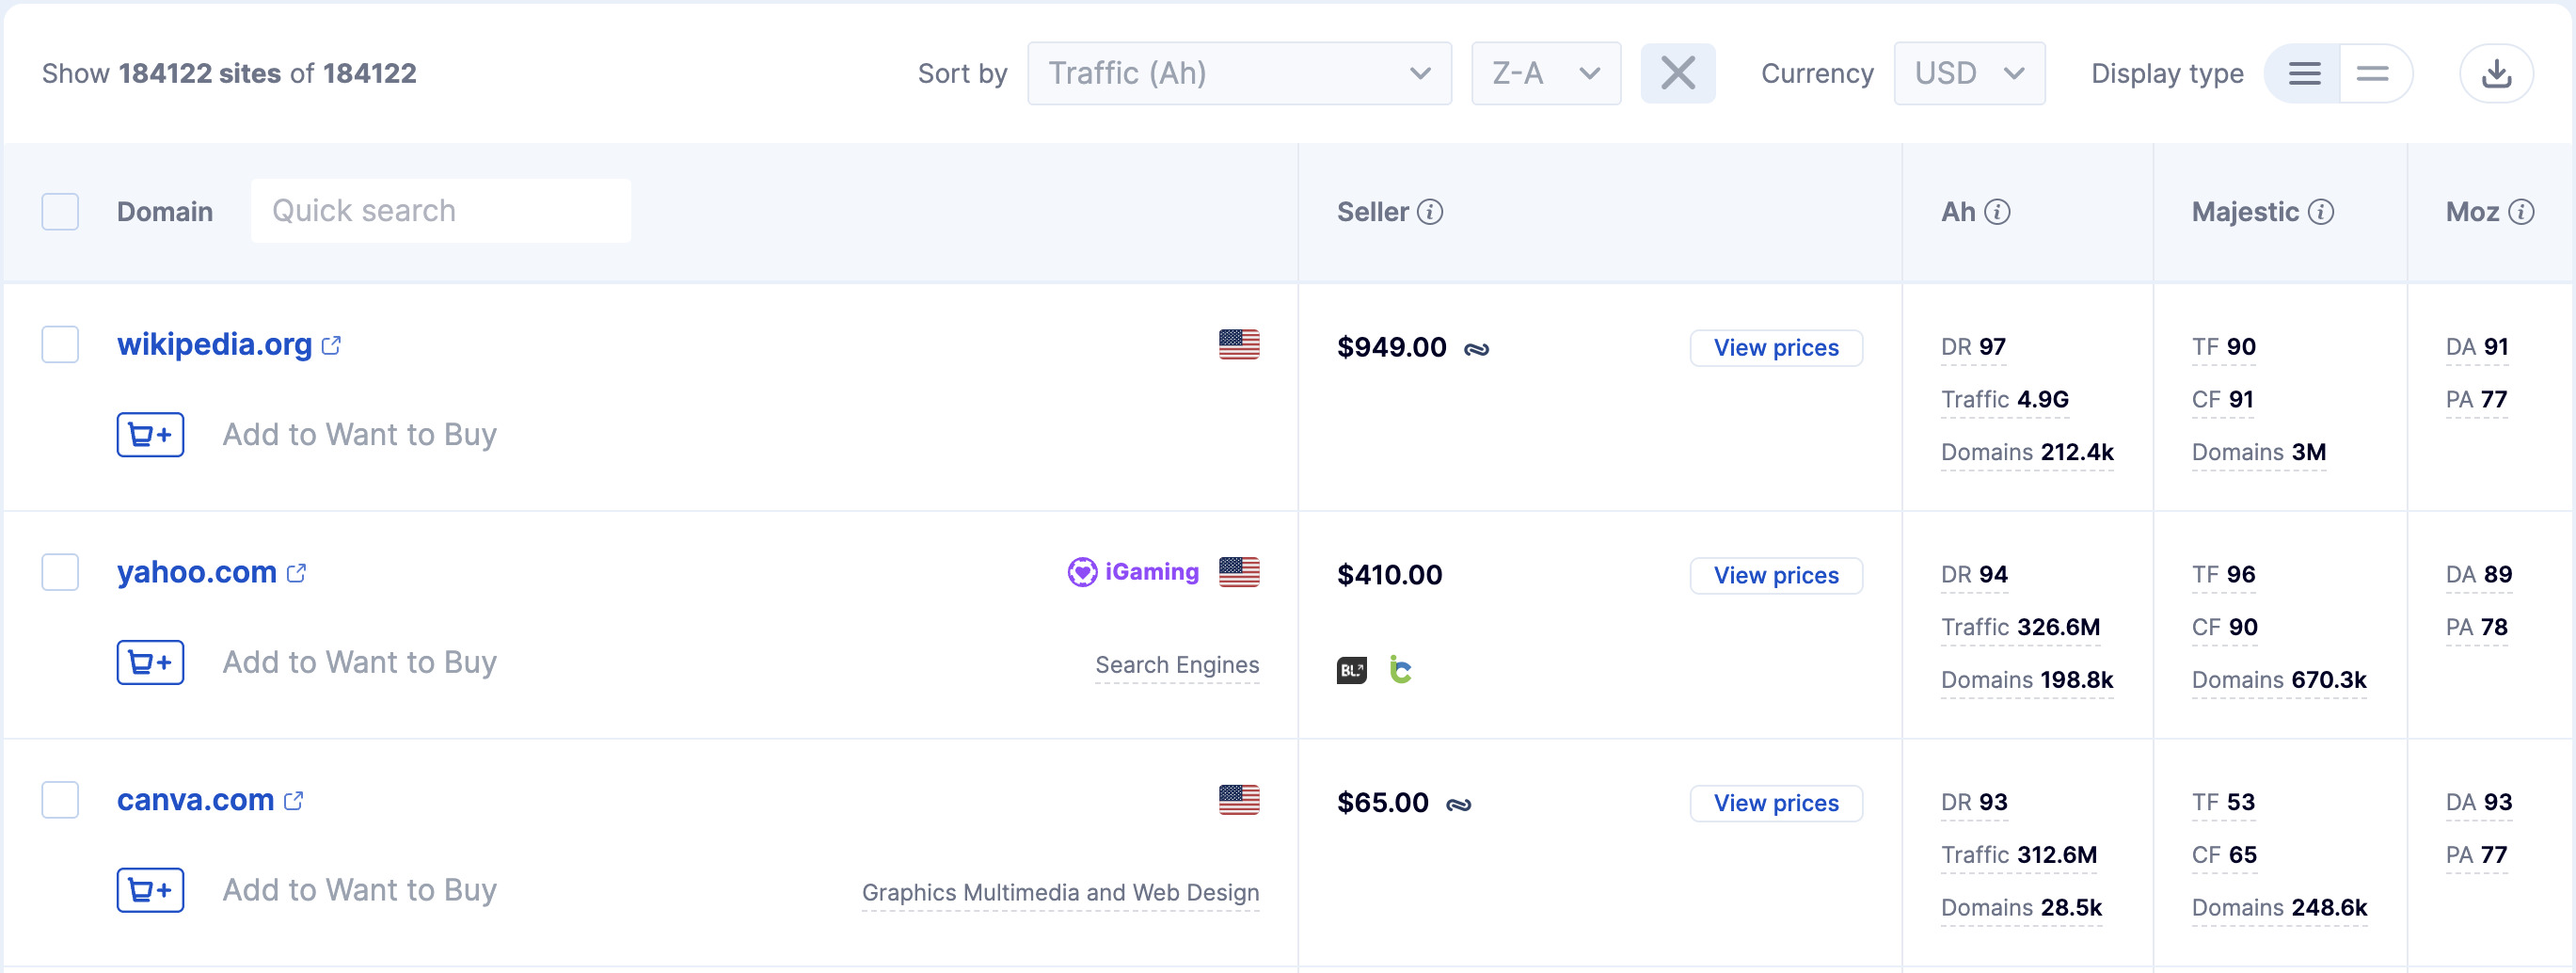The height and width of the screenshot is (973, 2576).
Task: Open the USD currency dropdown
Action: 1968,73
